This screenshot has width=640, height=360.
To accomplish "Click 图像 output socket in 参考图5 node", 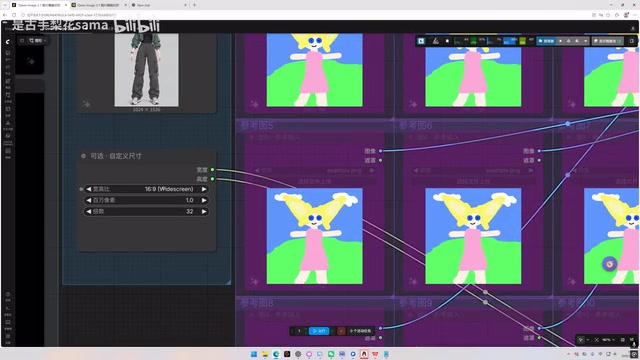I will coord(380,151).
